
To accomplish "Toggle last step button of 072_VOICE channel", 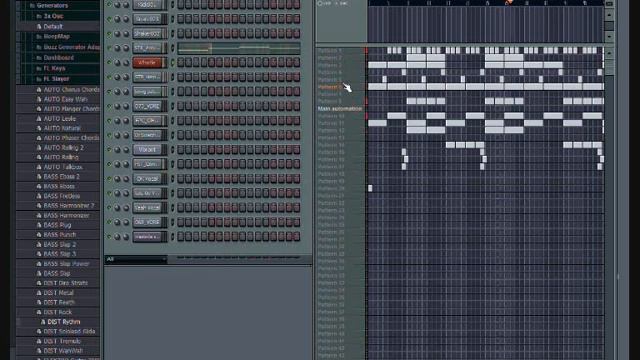I will [x=297, y=106].
